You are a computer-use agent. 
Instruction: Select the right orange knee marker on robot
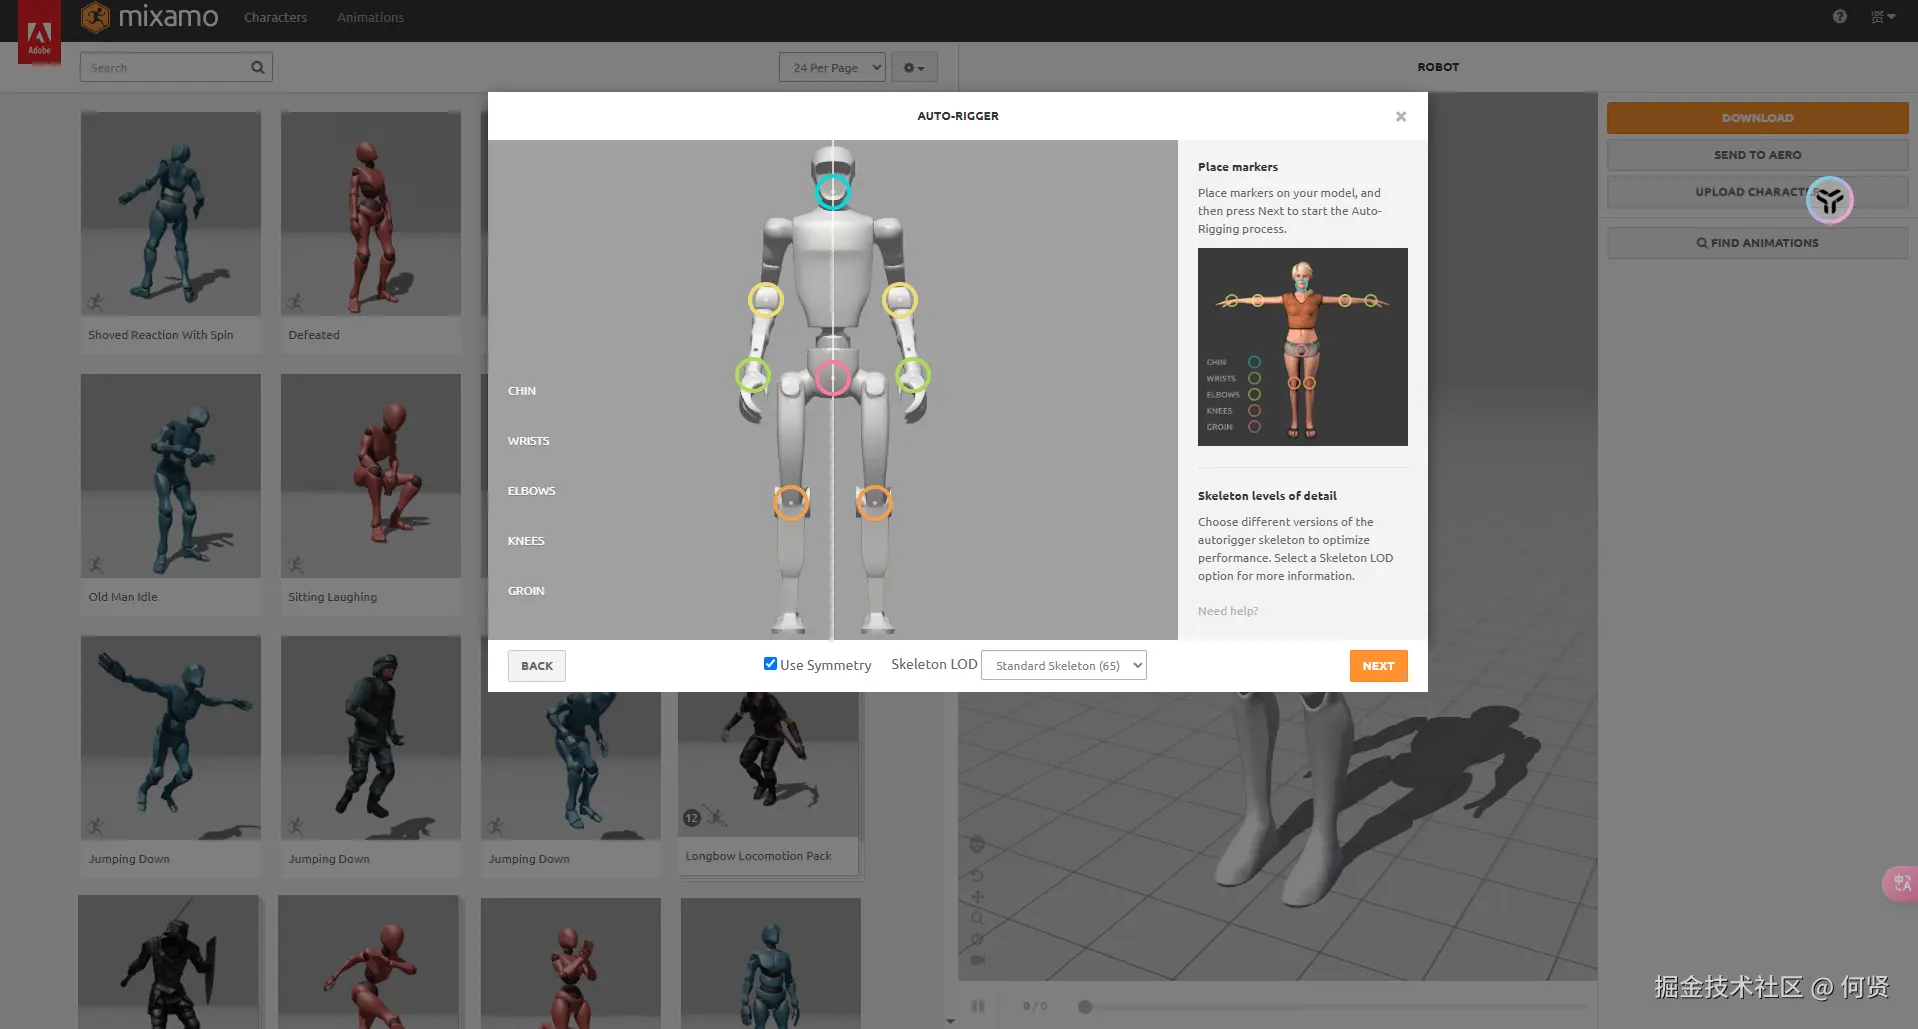point(874,502)
